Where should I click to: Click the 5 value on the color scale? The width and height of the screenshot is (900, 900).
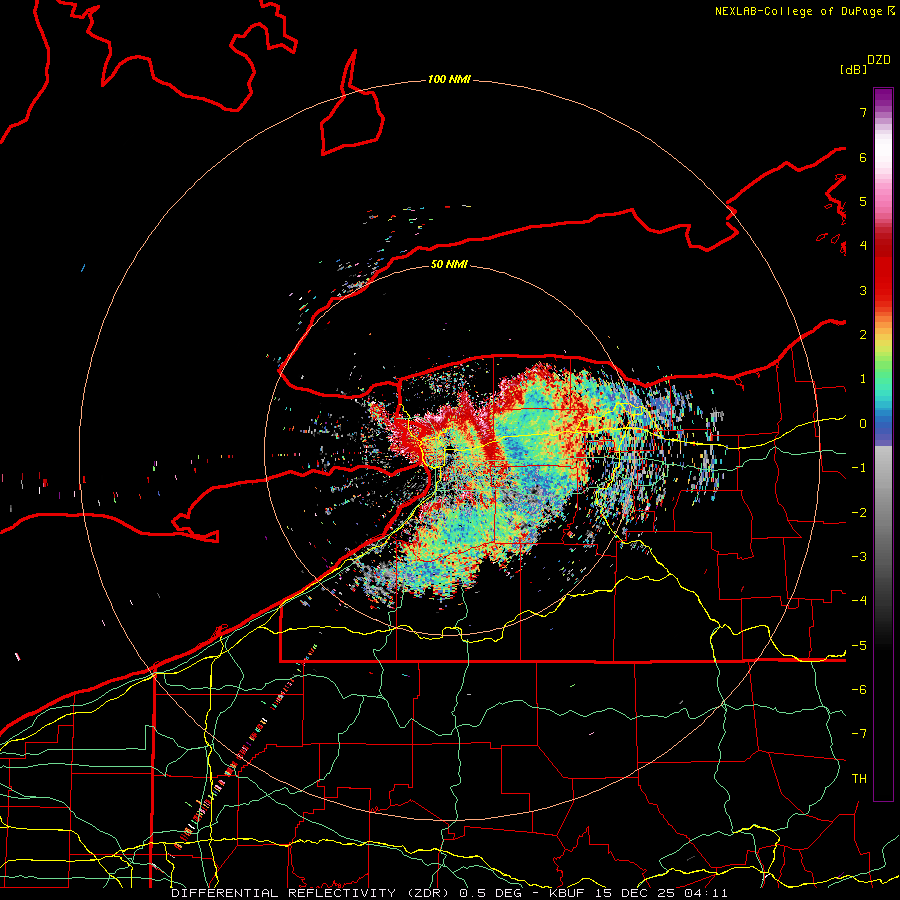pos(863,201)
